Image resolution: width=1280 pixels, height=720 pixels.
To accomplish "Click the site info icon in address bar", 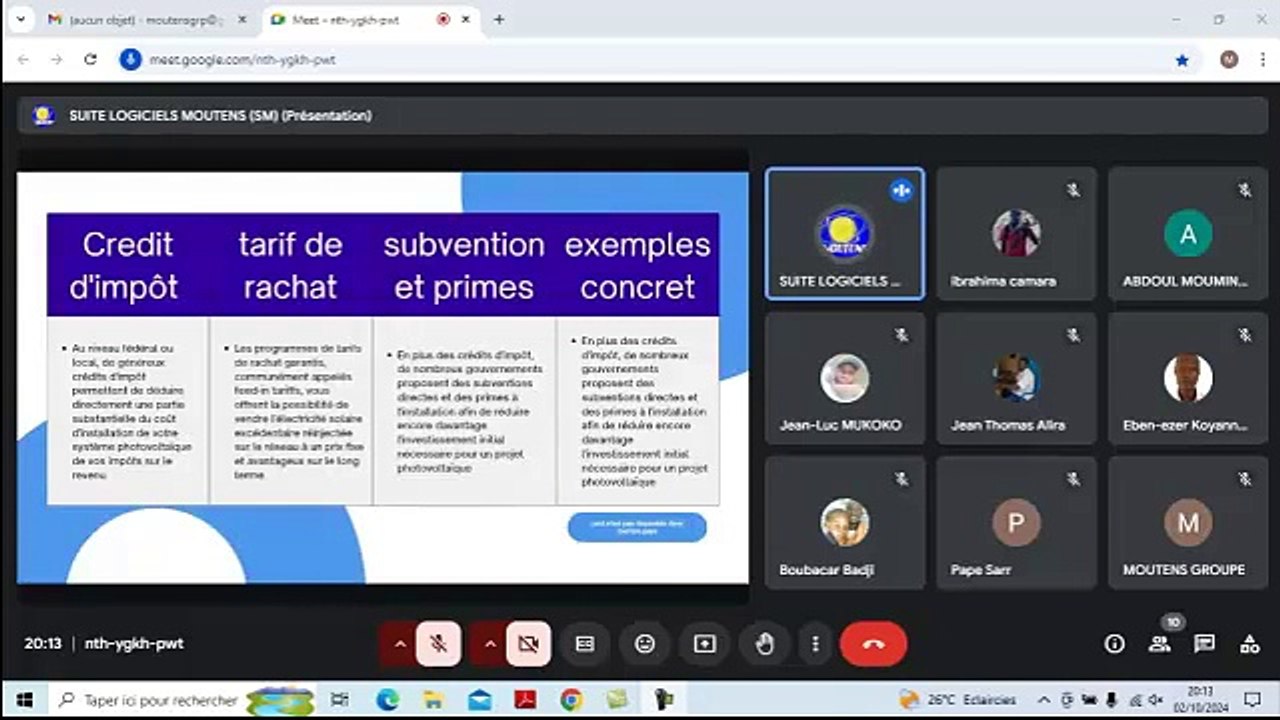I will [130, 60].
